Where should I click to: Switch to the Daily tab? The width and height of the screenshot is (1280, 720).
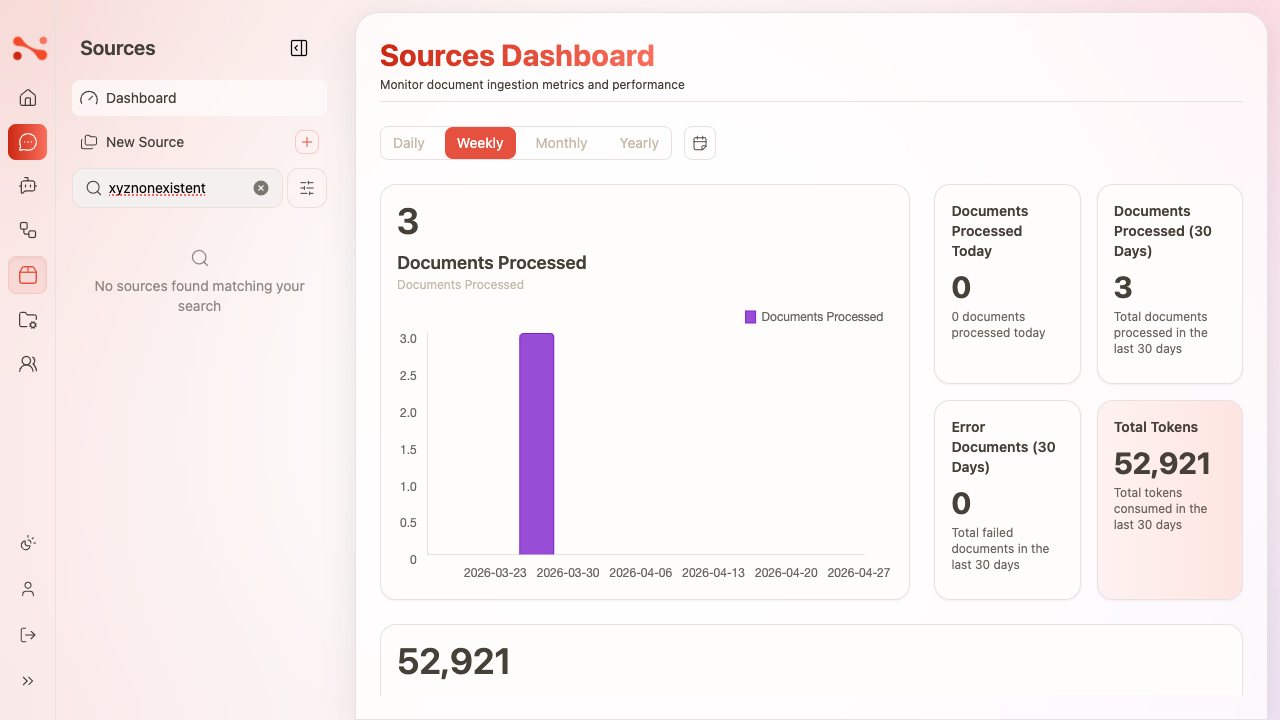click(x=409, y=143)
